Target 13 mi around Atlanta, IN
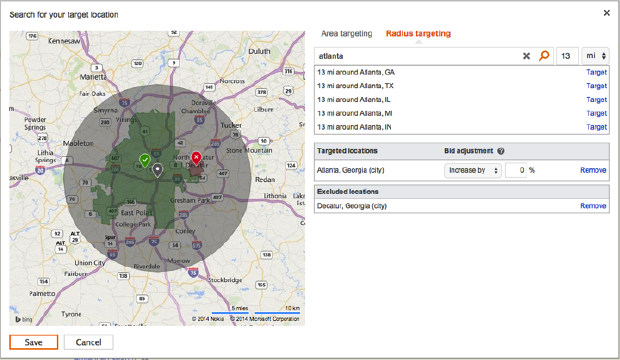Screen dimensions: 620x360 tap(596, 127)
